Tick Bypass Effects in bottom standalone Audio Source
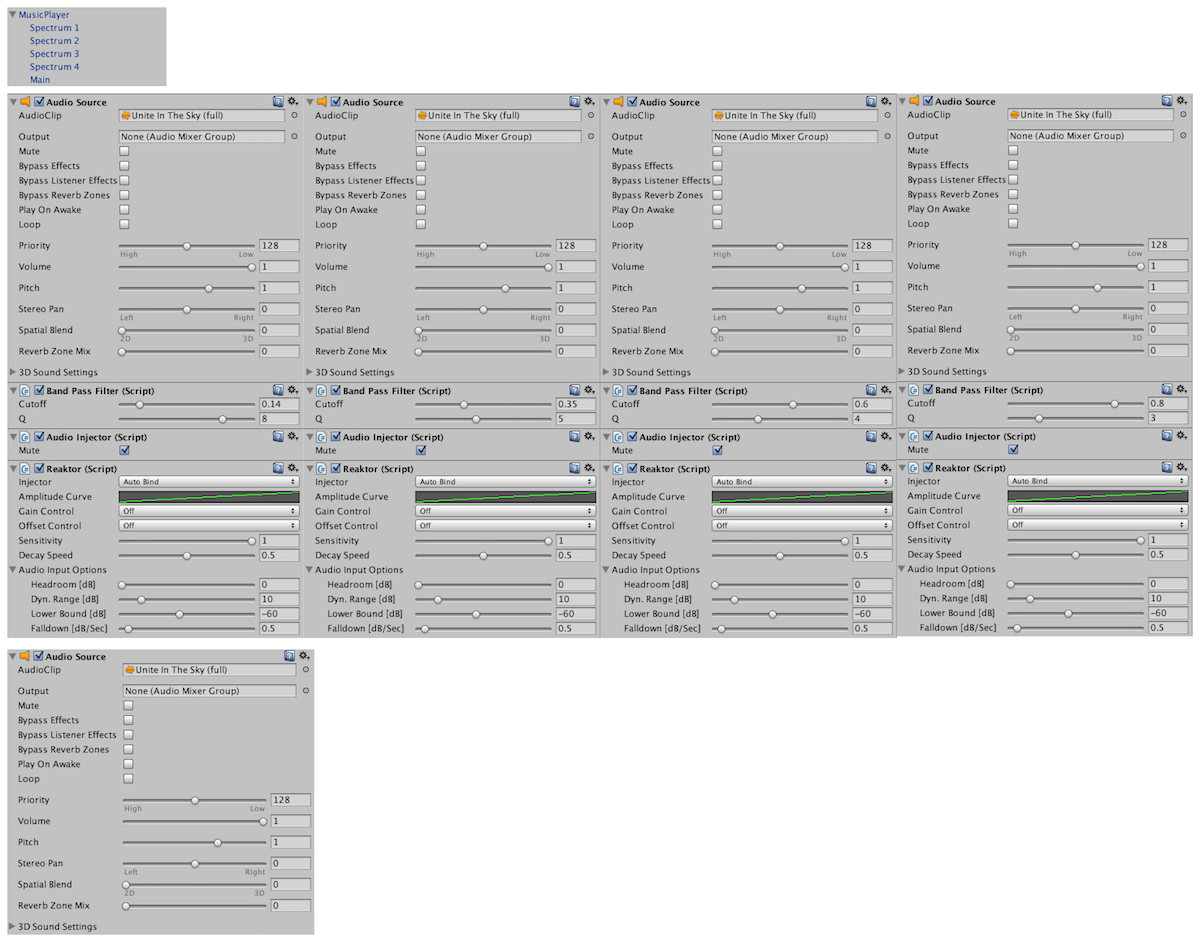This screenshot has height=942, width=1200. (x=128, y=720)
